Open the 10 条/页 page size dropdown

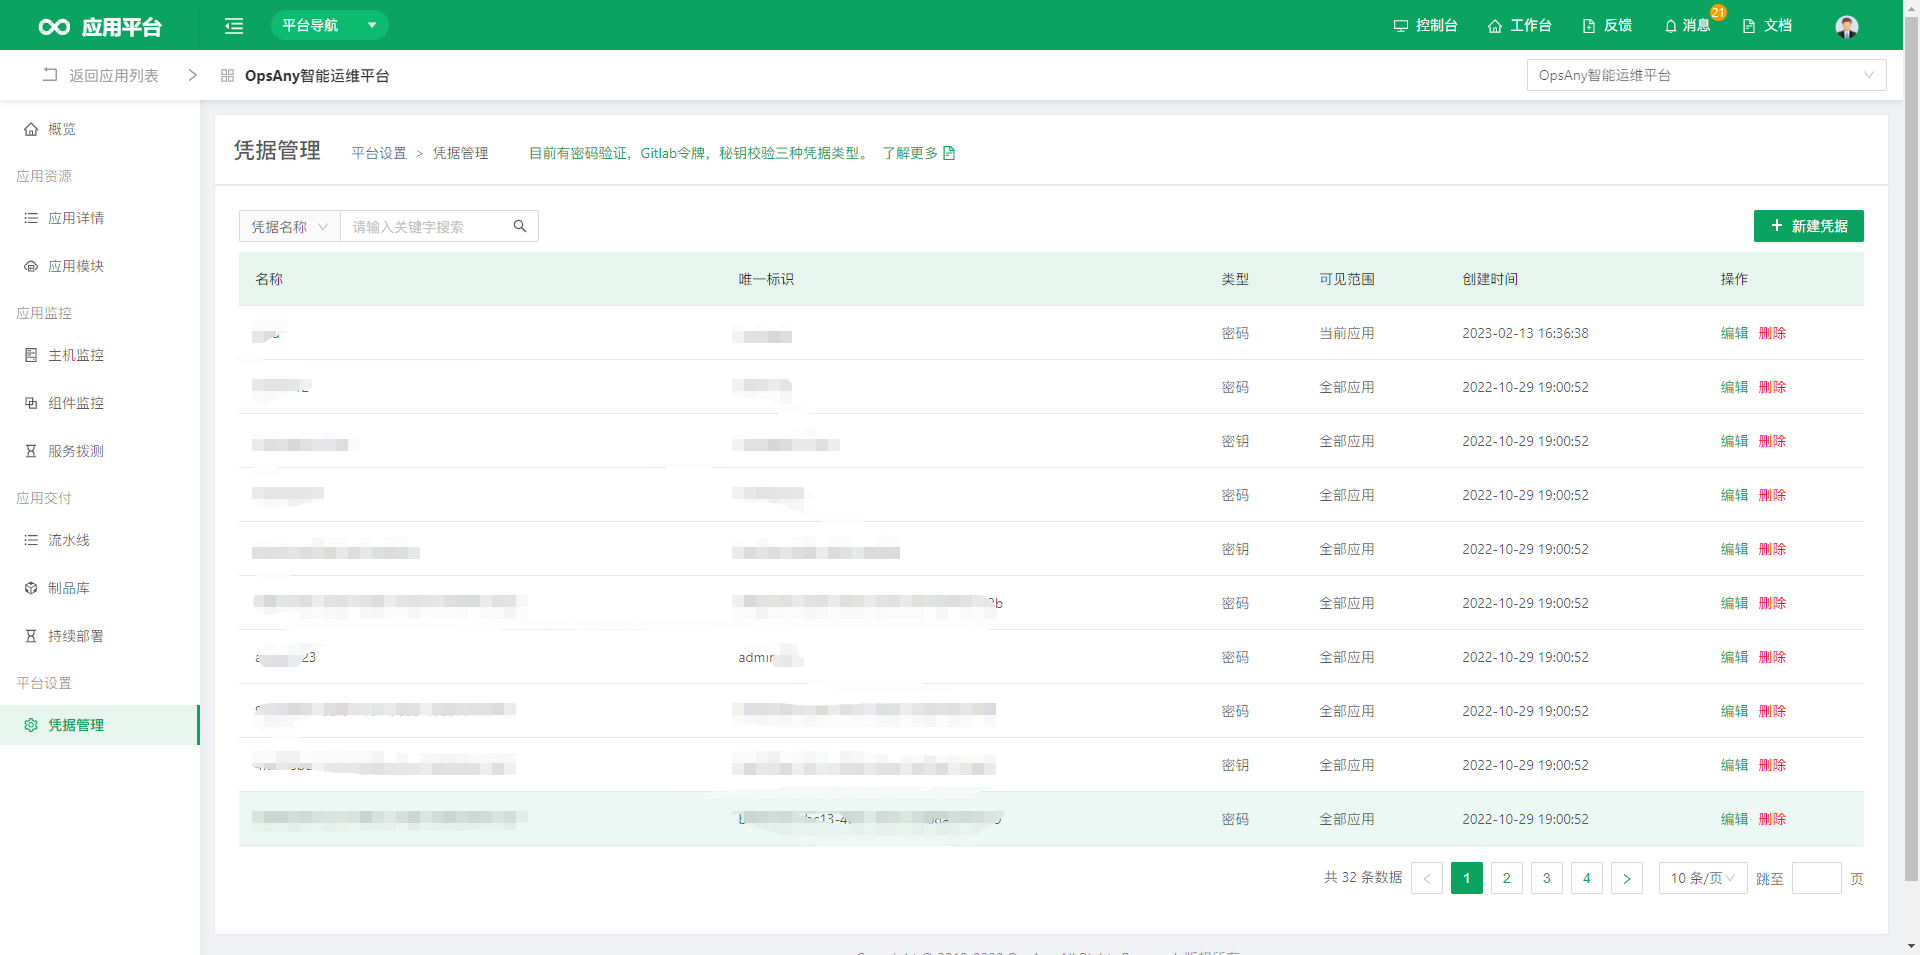(x=1703, y=878)
